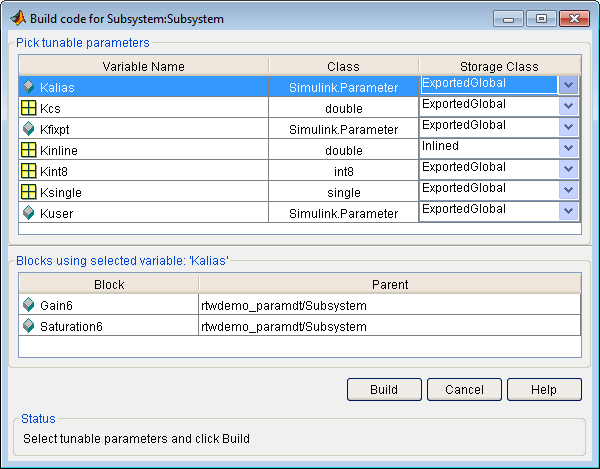The width and height of the screenshot is (600, 469).
Task: Click ExportedGlobal value in Kint8 row
Action: point(464,167)
